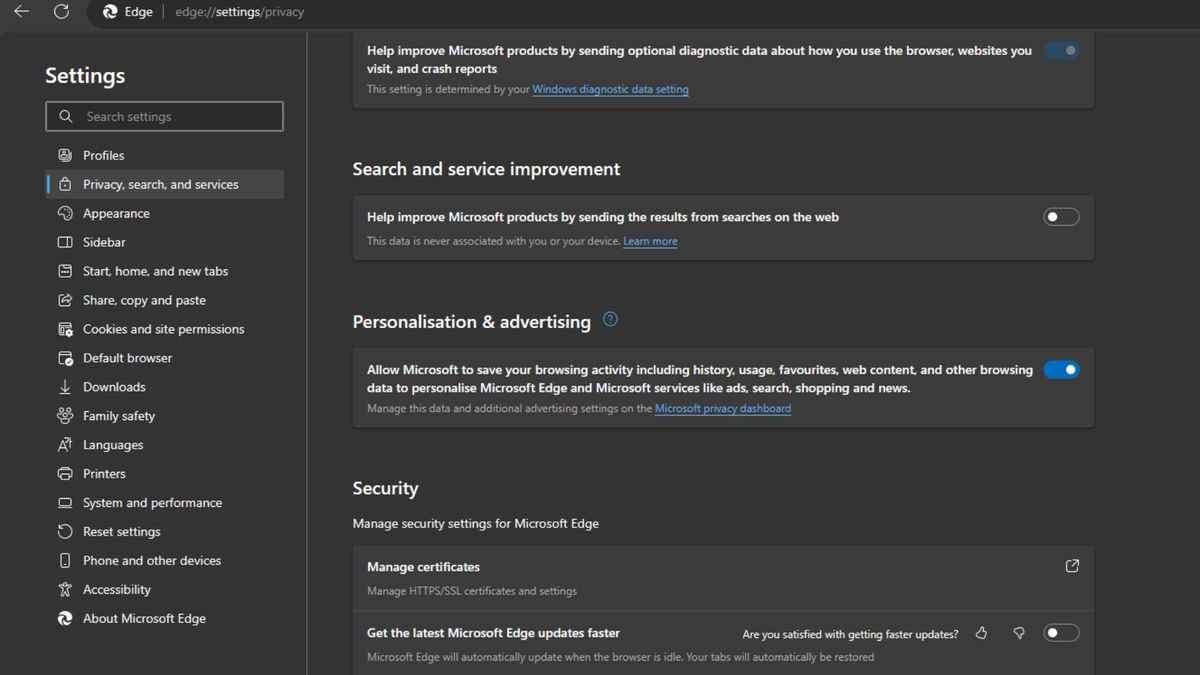
Task: Enable sending web search results to Microsoft
Action: [1061, 216]
